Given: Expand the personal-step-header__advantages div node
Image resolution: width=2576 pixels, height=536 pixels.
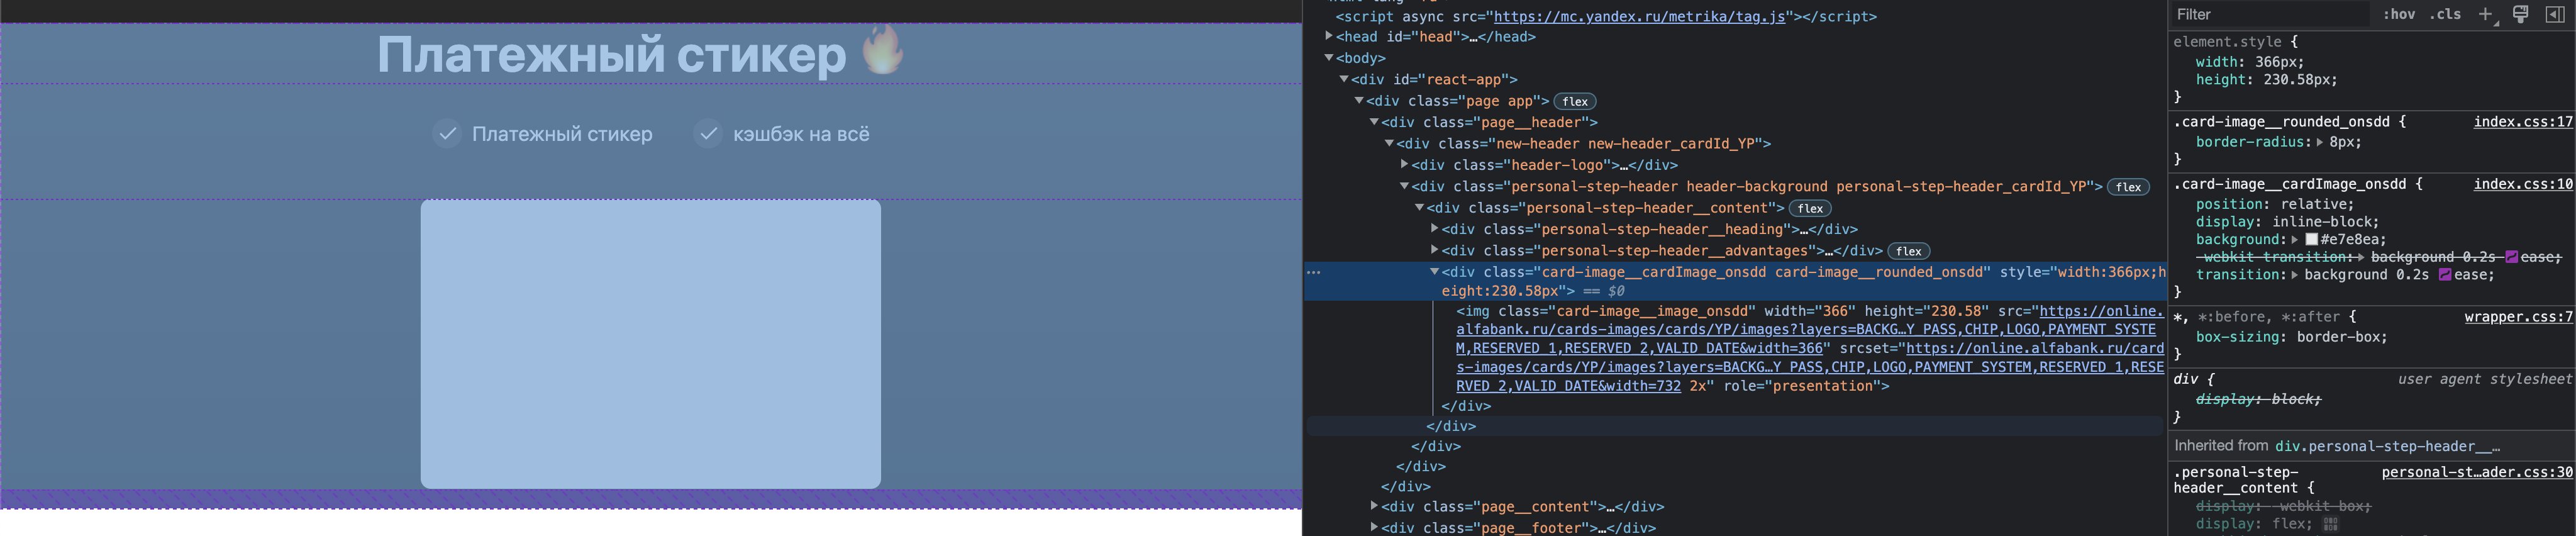Looking at the screenshot, I should (1434, 250).
